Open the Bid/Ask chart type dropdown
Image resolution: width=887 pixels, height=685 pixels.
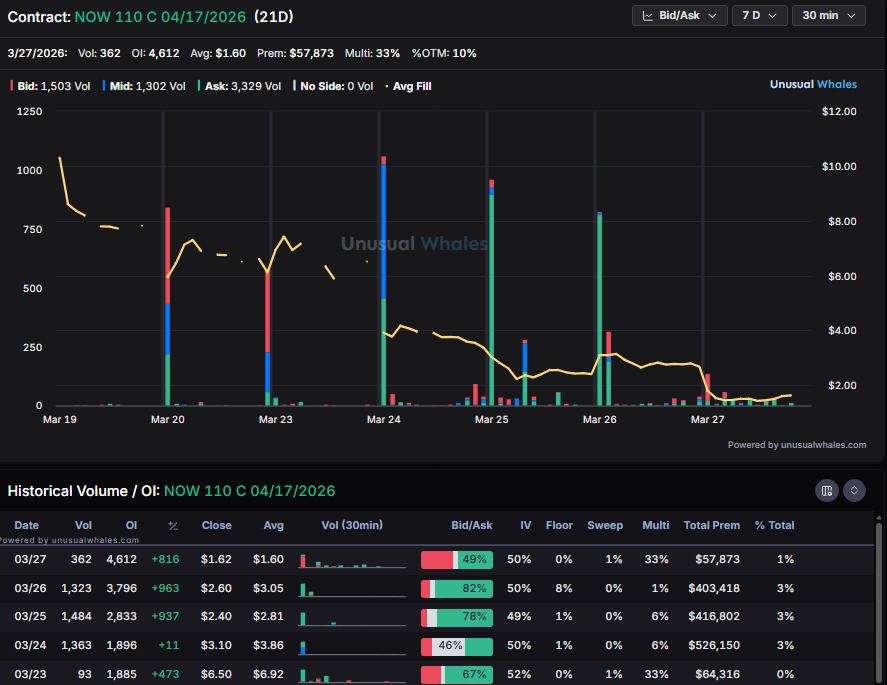click(679, 16)
